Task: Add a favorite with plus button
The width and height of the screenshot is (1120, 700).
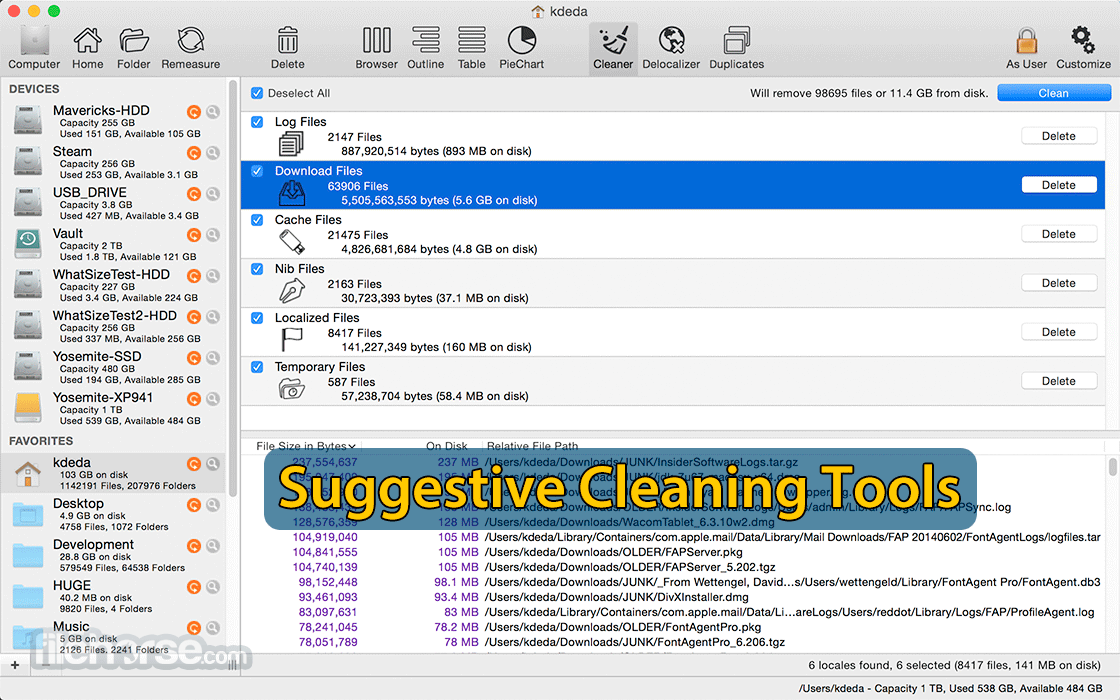Action: click(15, 665)
